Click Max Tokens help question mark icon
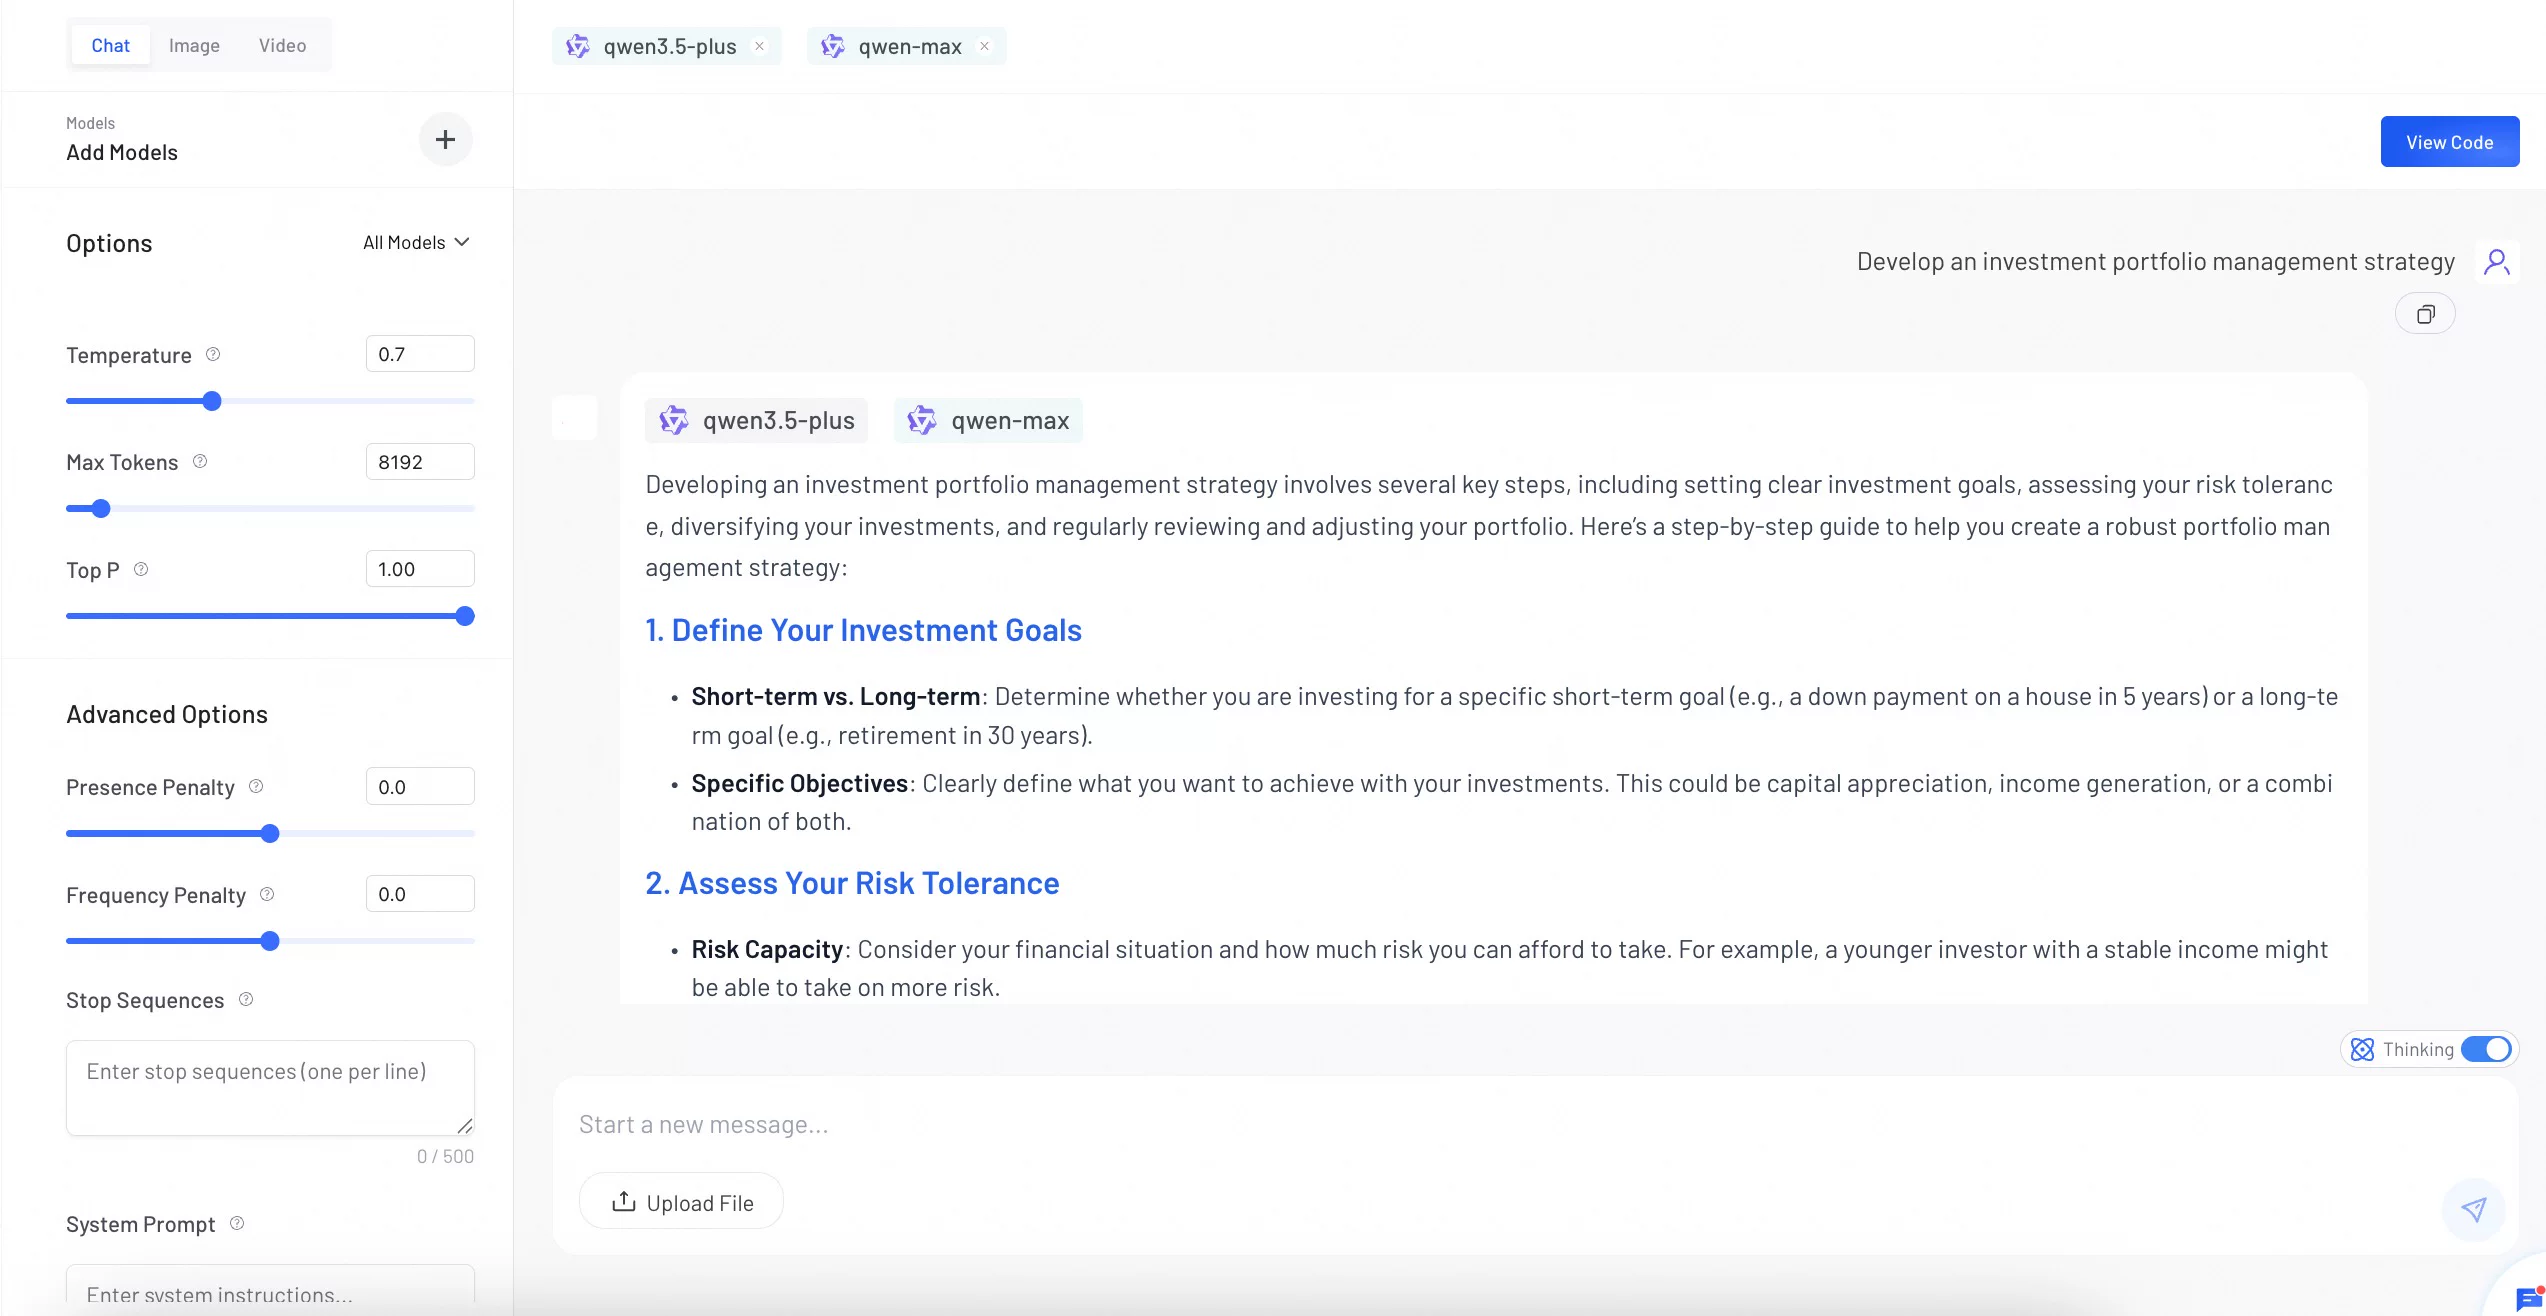The width and height of the screenshot is (2546, 1316). 200,461
